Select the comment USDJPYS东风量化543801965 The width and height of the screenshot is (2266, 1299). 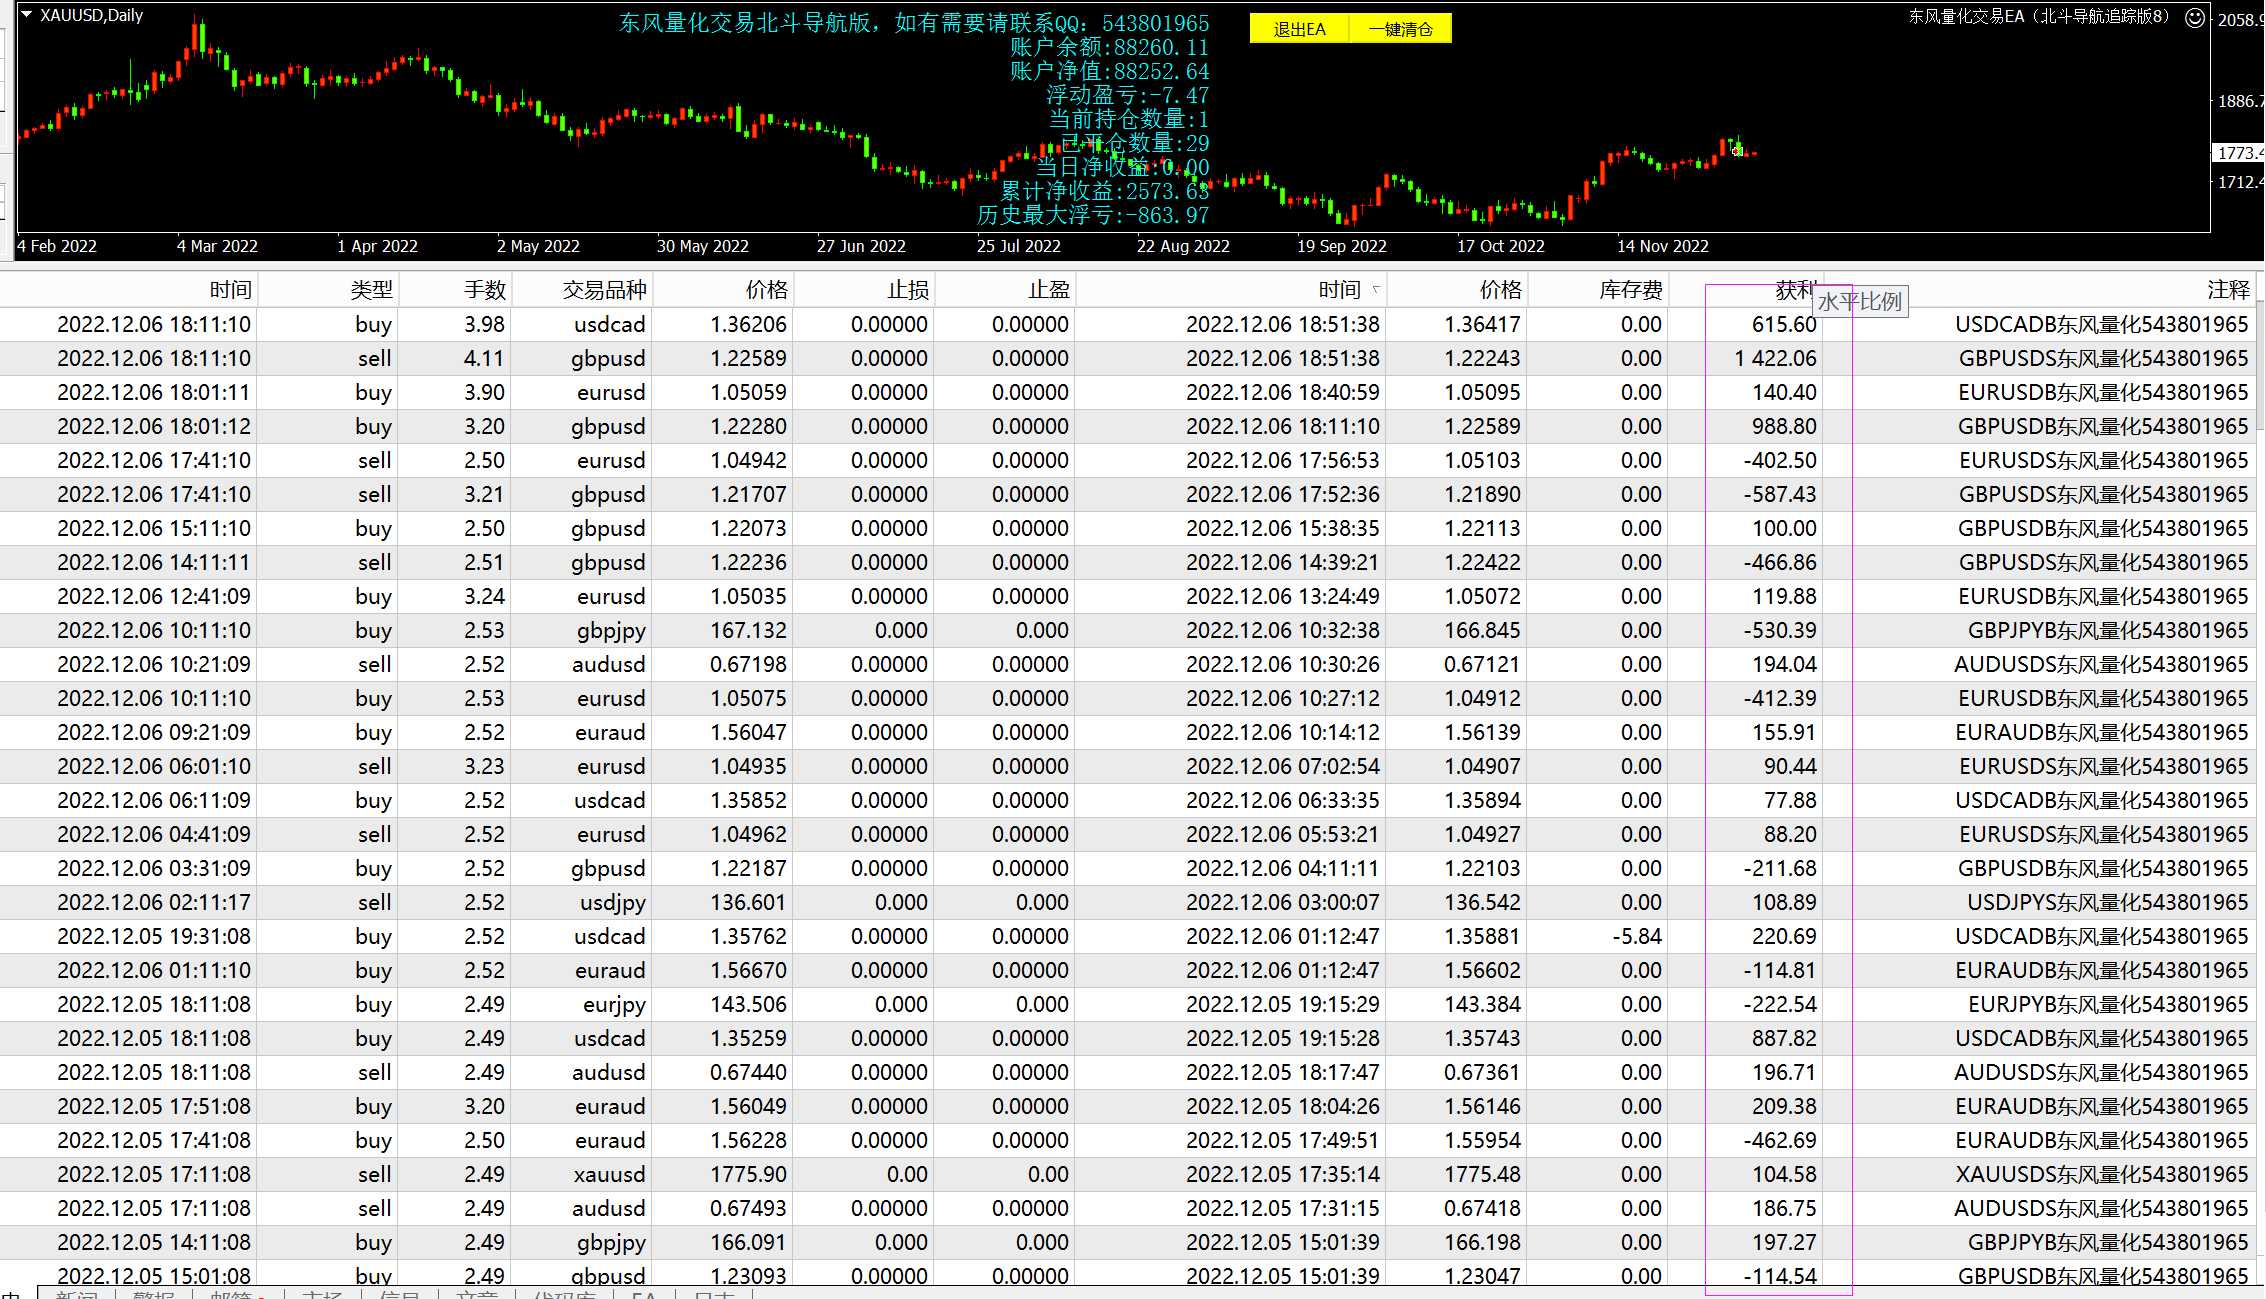tap(2108, 902)
